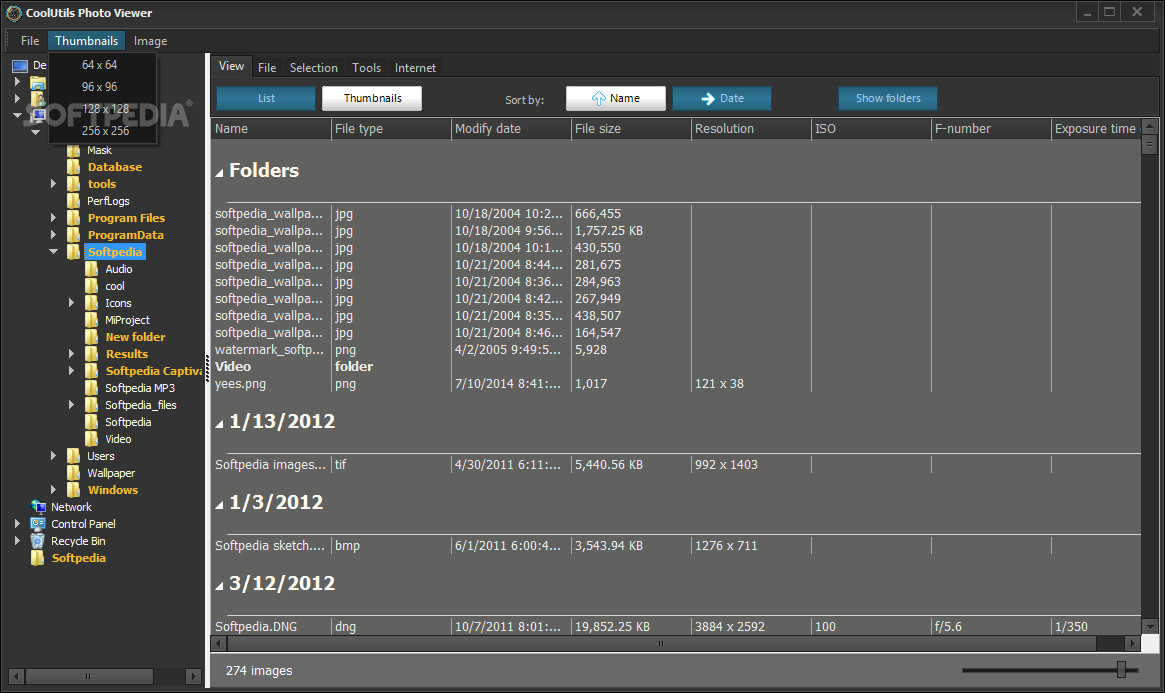Click the ISO column header
Screen dimensions: 1165x693
click(x=872, y=128)
